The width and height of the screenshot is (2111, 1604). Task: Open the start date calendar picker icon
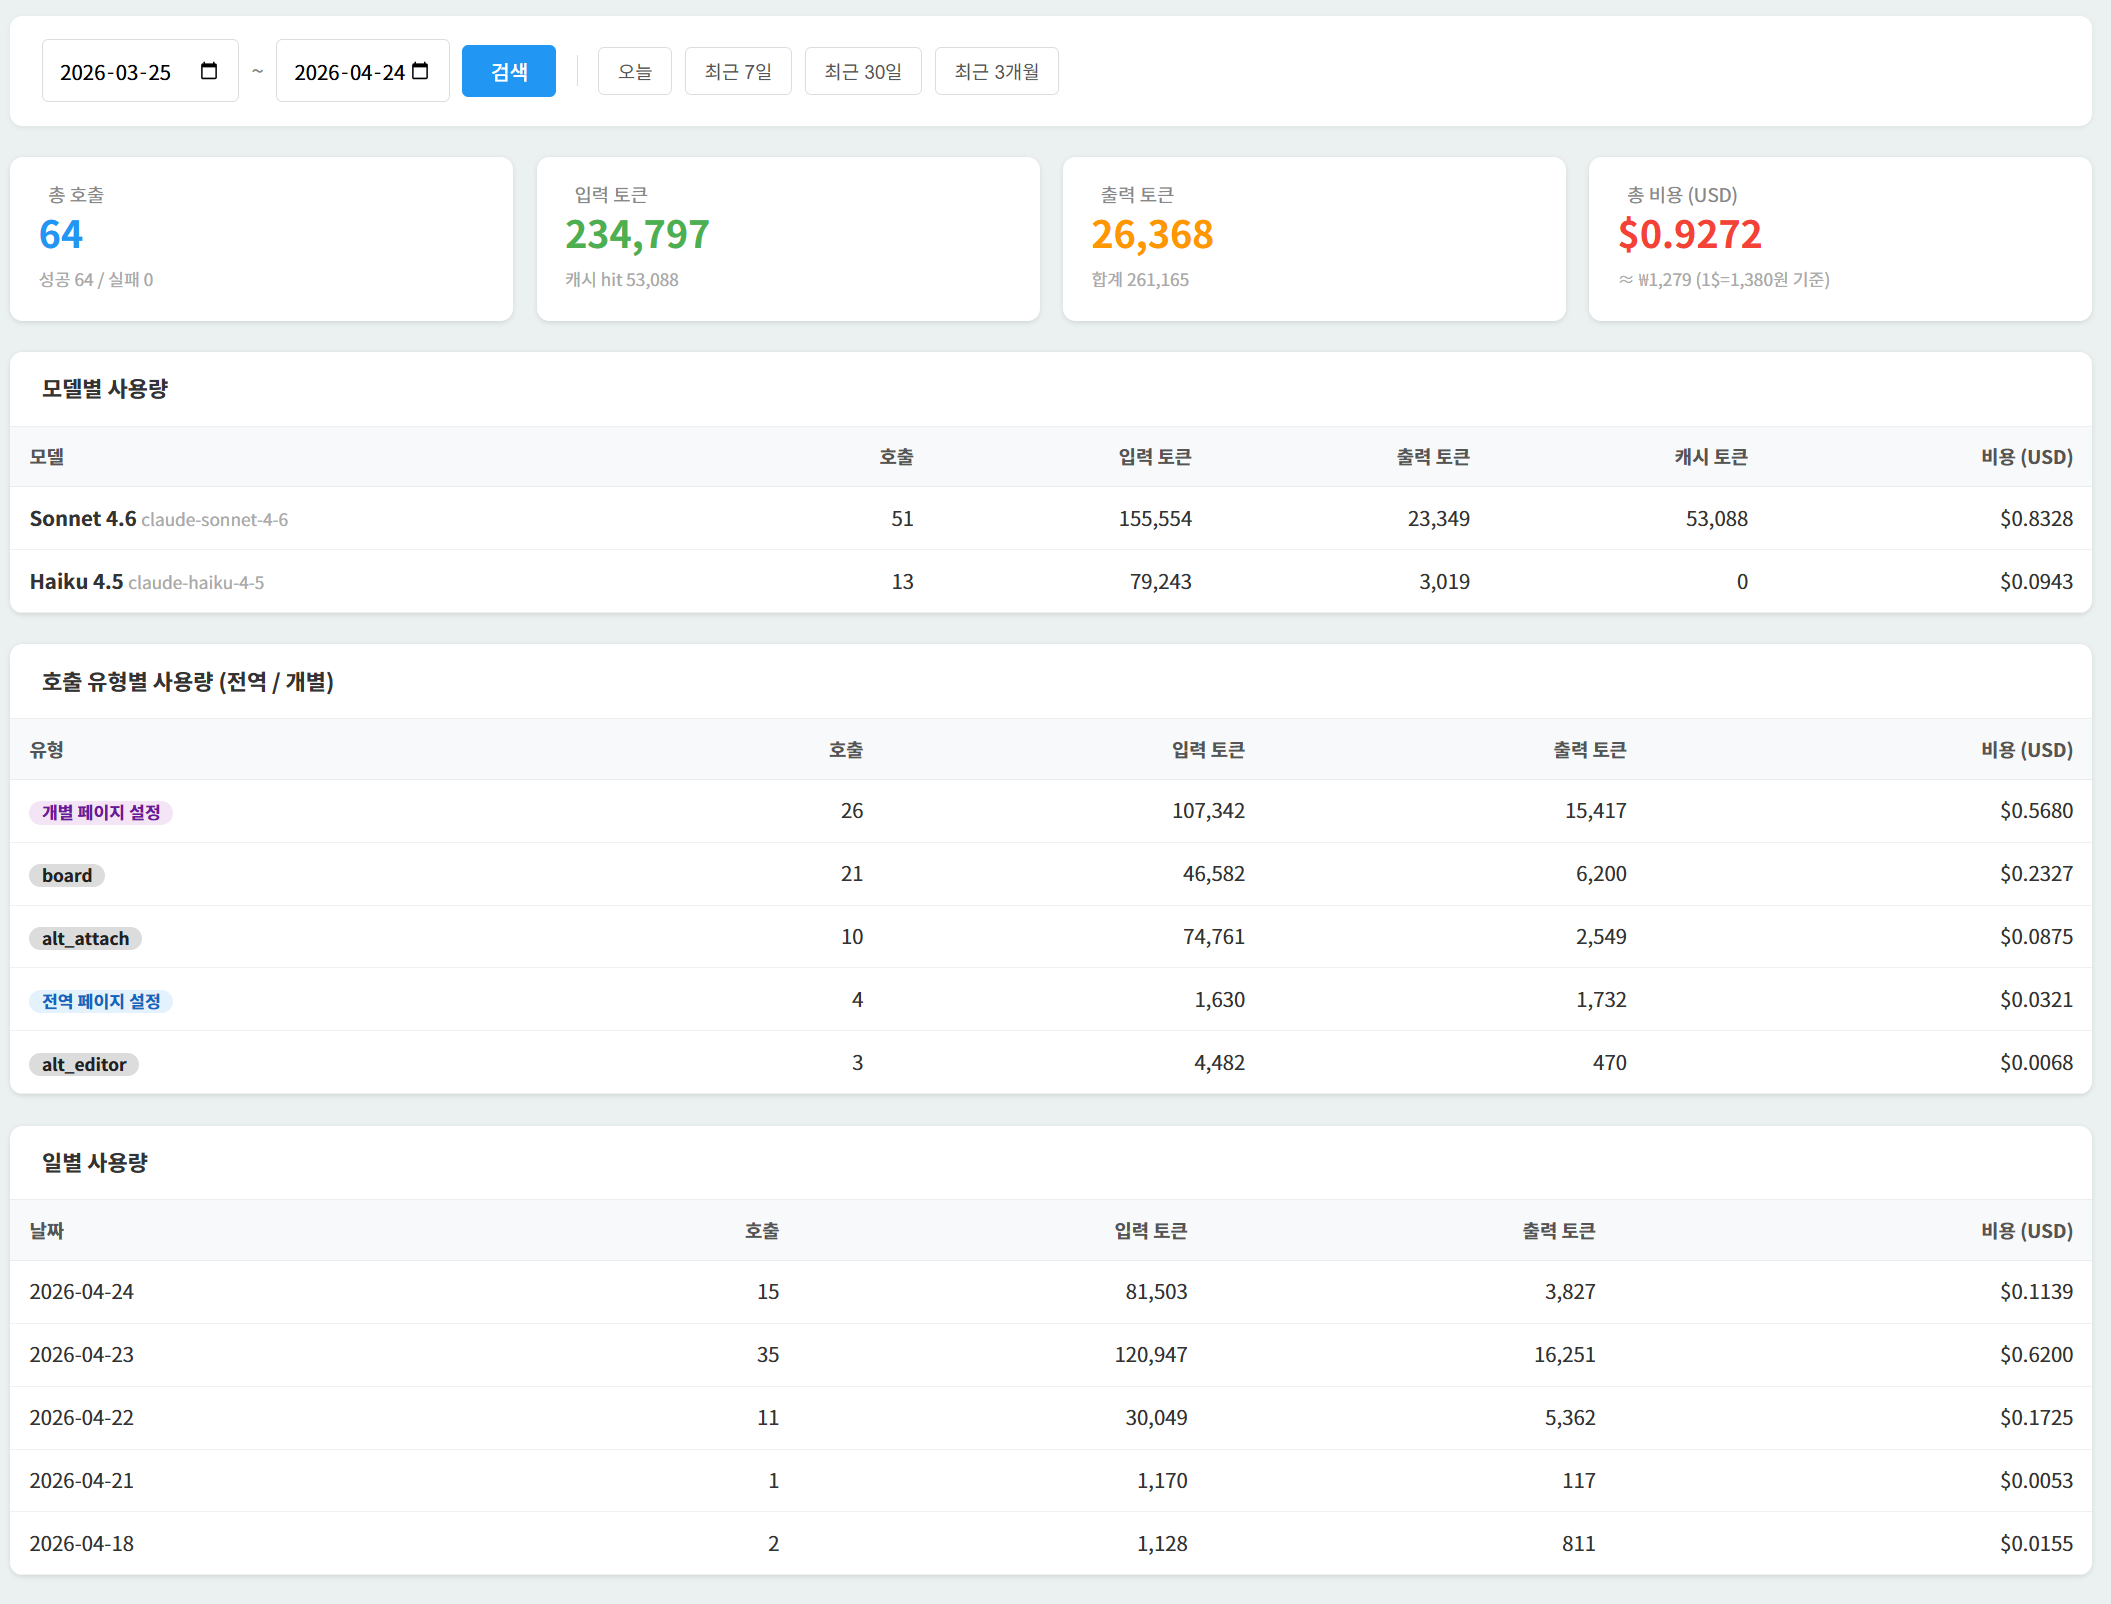pyautogui.click(x=209, y=71)
